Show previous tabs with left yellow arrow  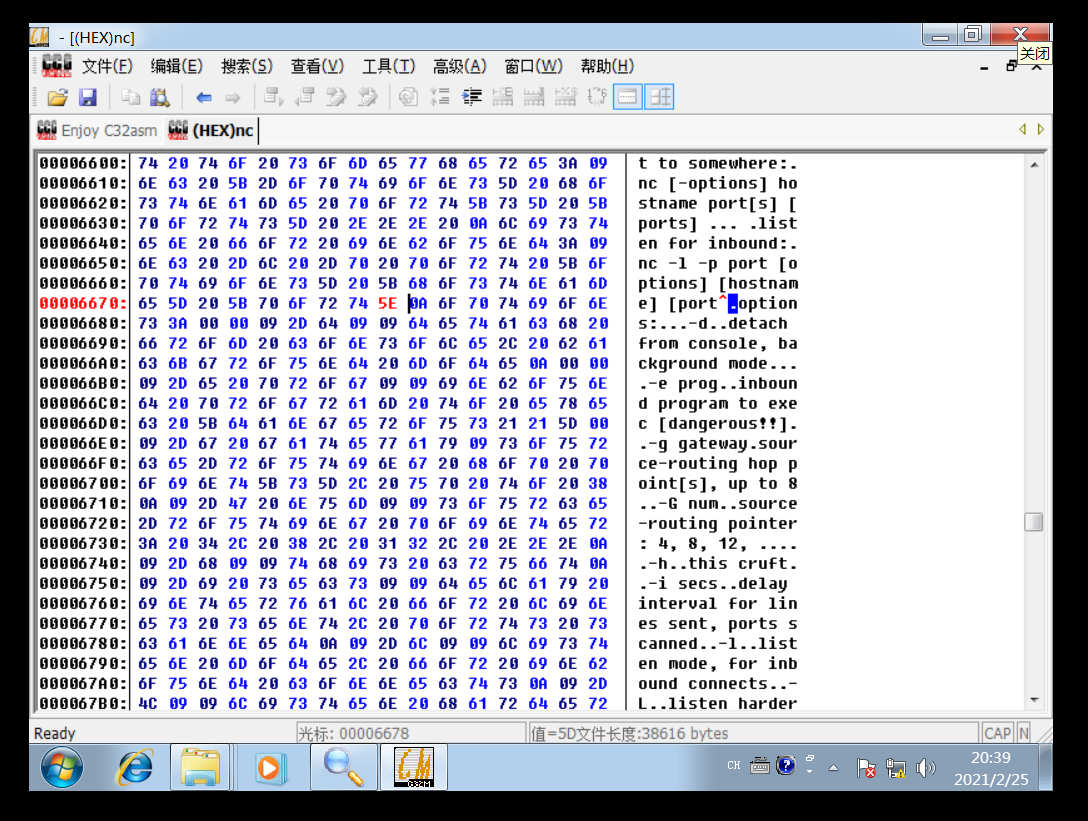click(1022, 130)
